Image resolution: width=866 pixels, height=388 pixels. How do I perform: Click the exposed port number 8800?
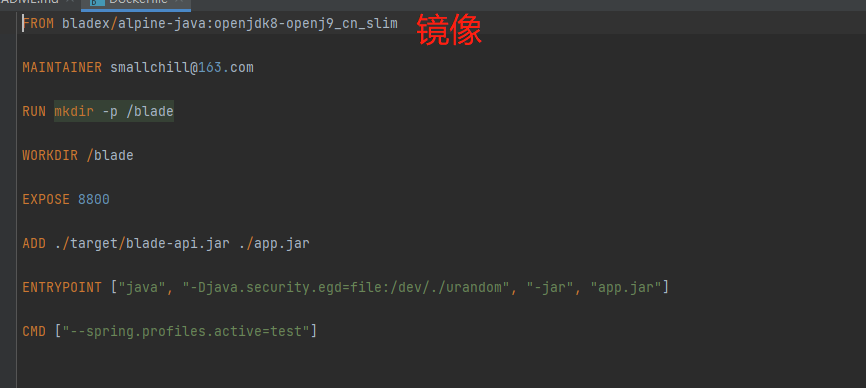[x=94, y=200]
